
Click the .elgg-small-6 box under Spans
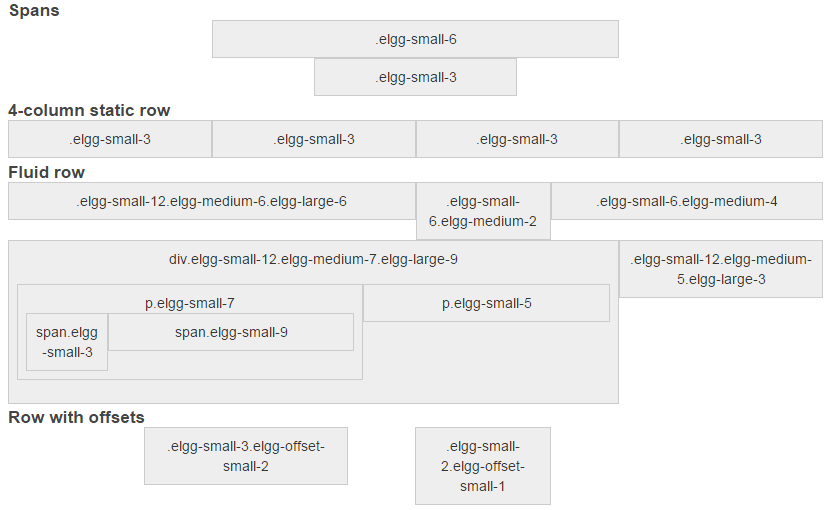pos(415,39)
